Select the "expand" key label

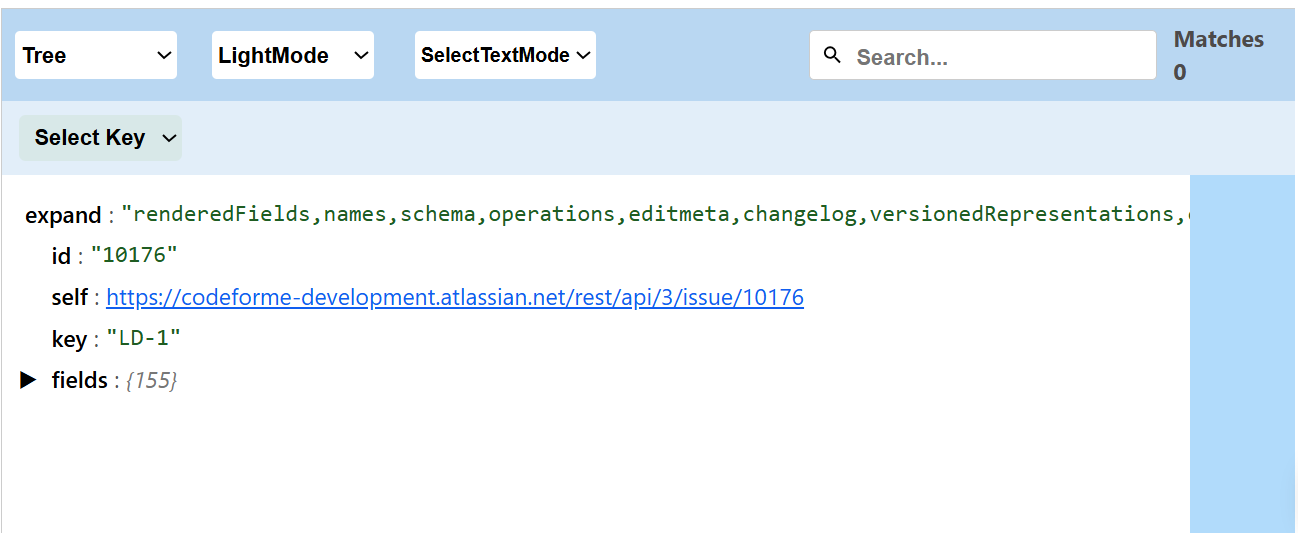point(62,215)
